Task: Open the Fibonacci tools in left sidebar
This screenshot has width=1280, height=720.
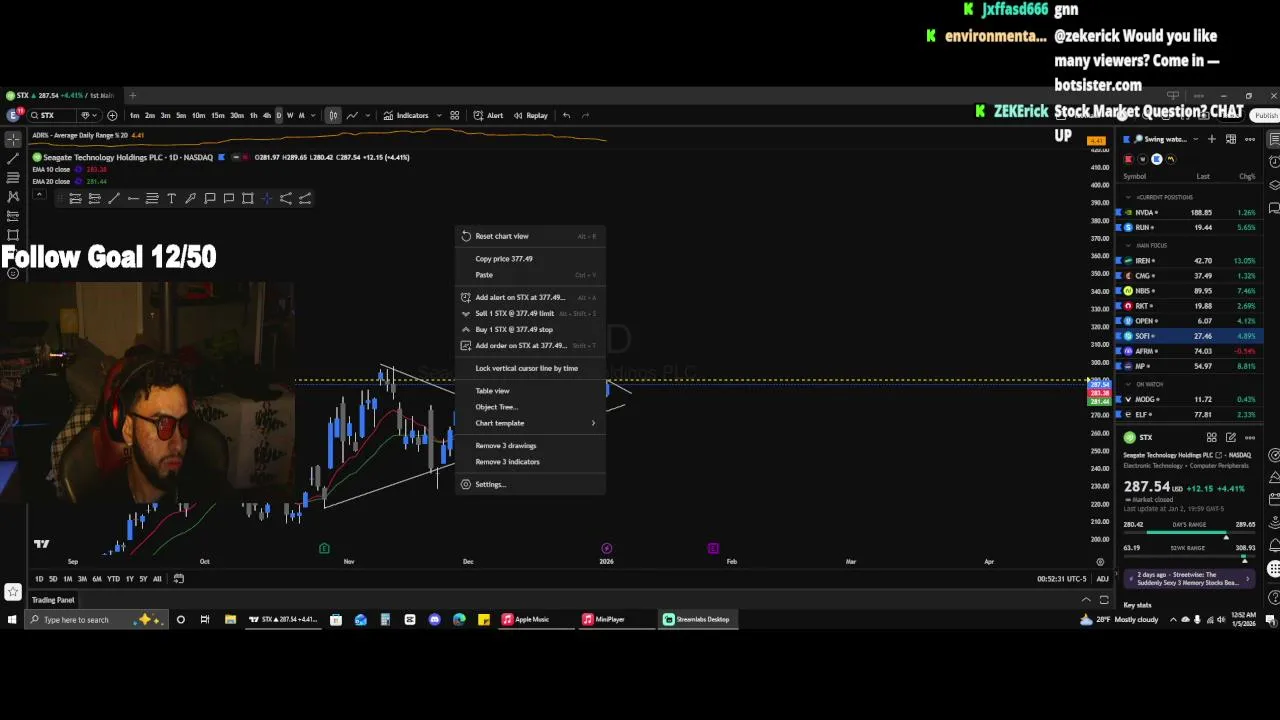Action: [x=13, y=178]
